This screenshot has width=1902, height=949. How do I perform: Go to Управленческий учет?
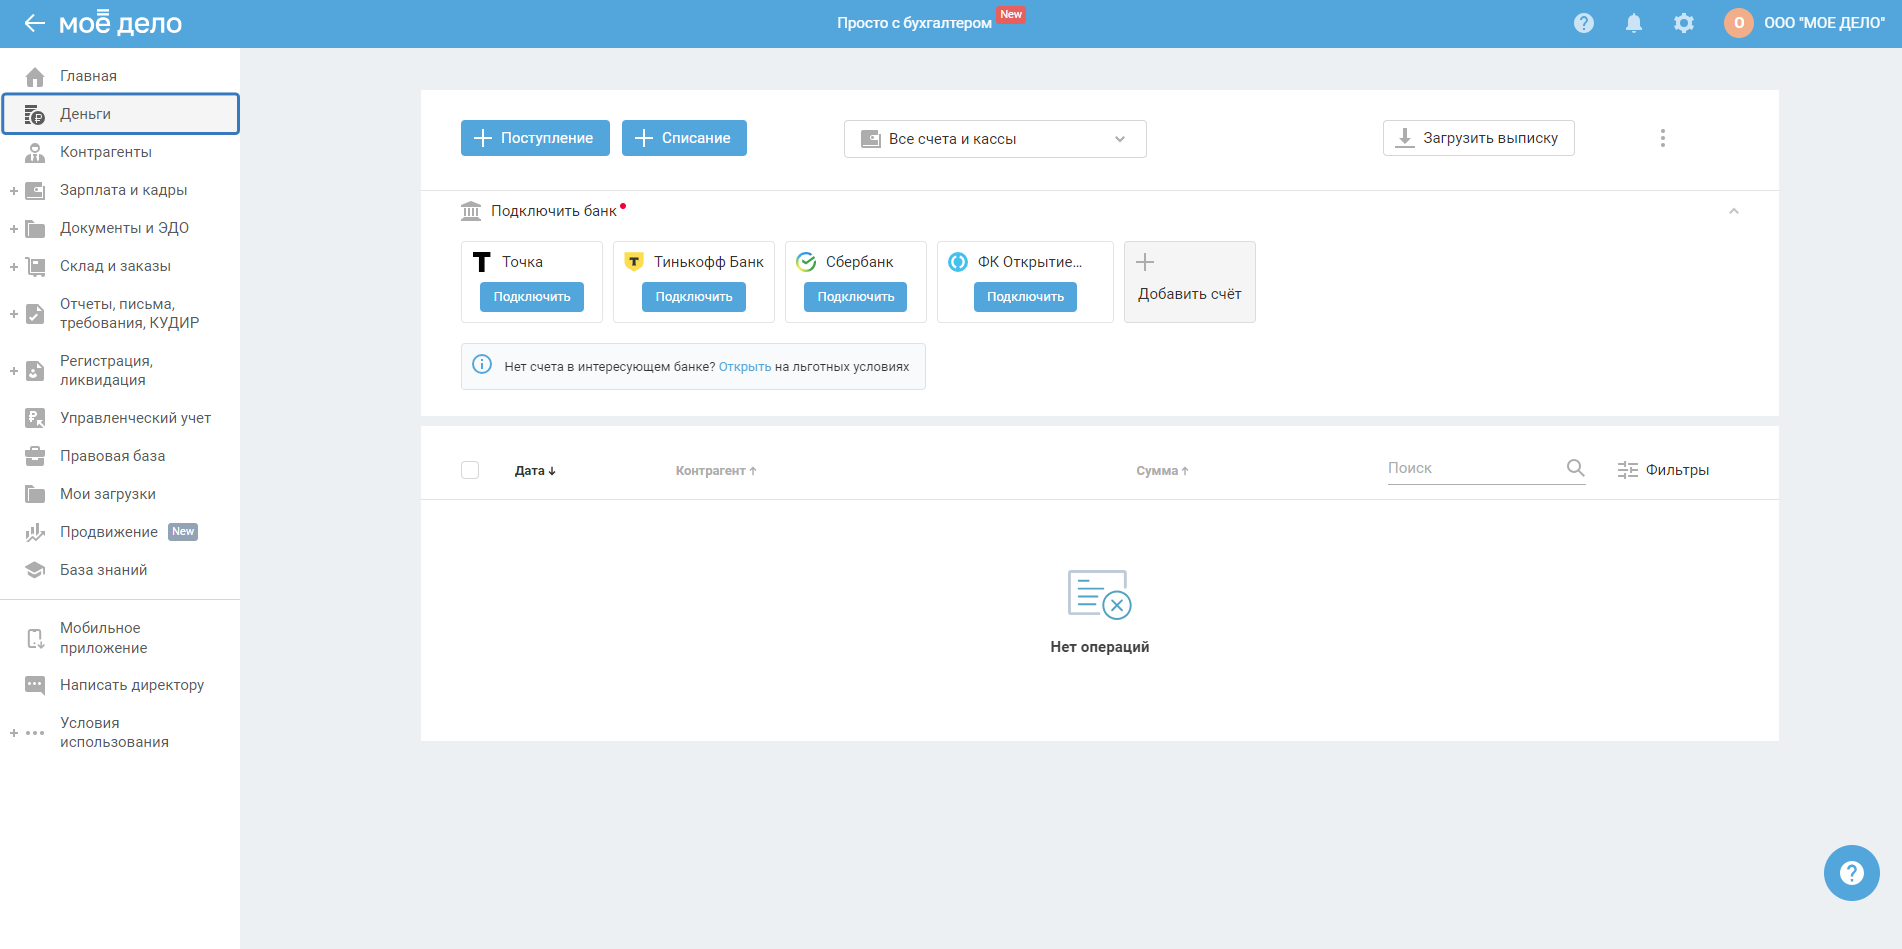click(x=120, y=418)
